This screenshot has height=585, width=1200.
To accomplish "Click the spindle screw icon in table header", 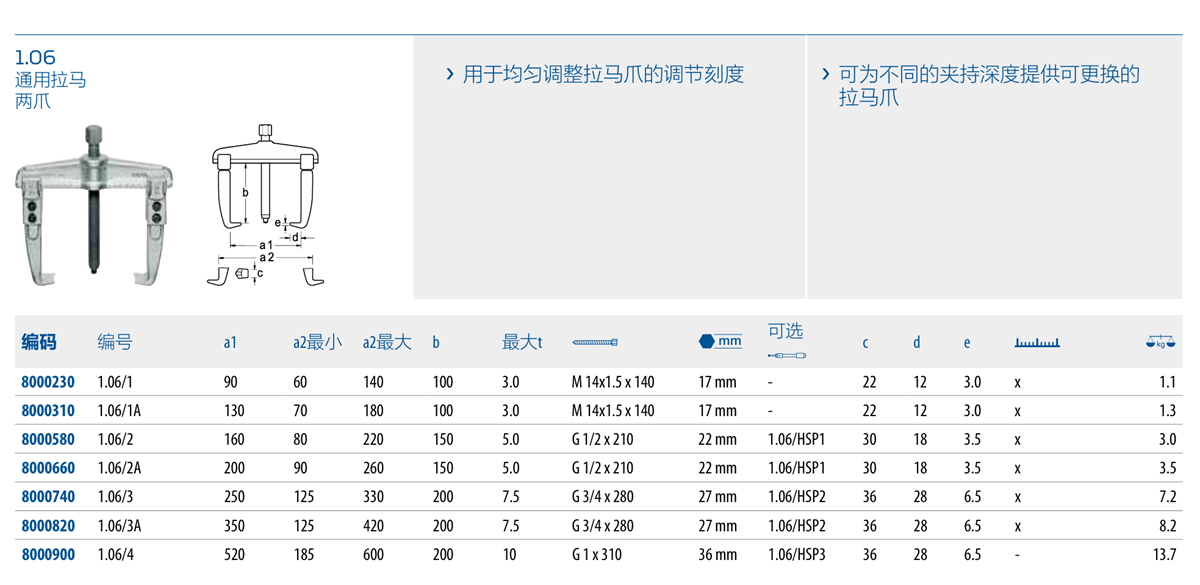I will (595, 342).
